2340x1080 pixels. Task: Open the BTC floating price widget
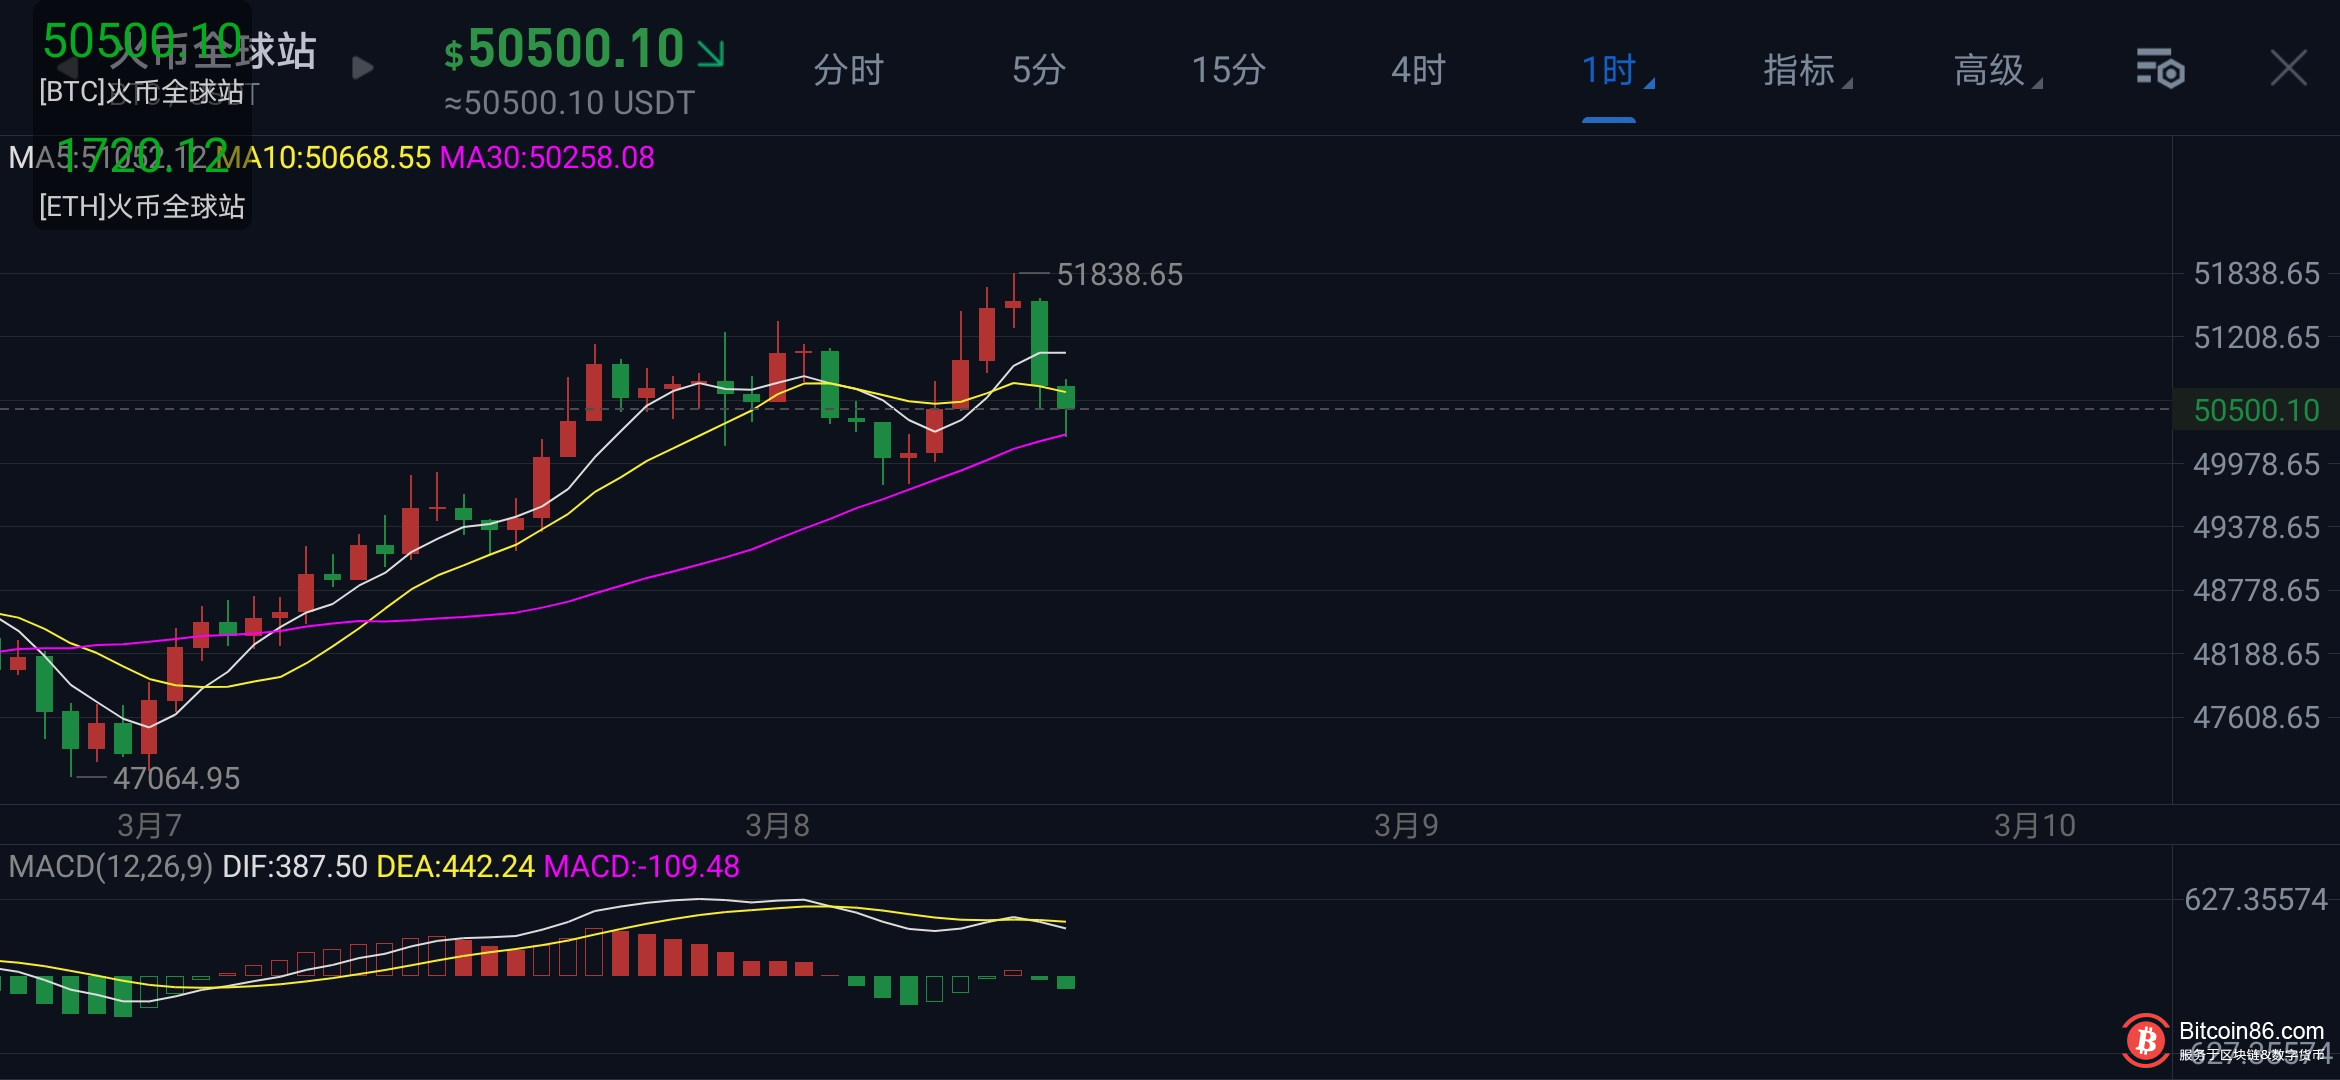point(142,65)
